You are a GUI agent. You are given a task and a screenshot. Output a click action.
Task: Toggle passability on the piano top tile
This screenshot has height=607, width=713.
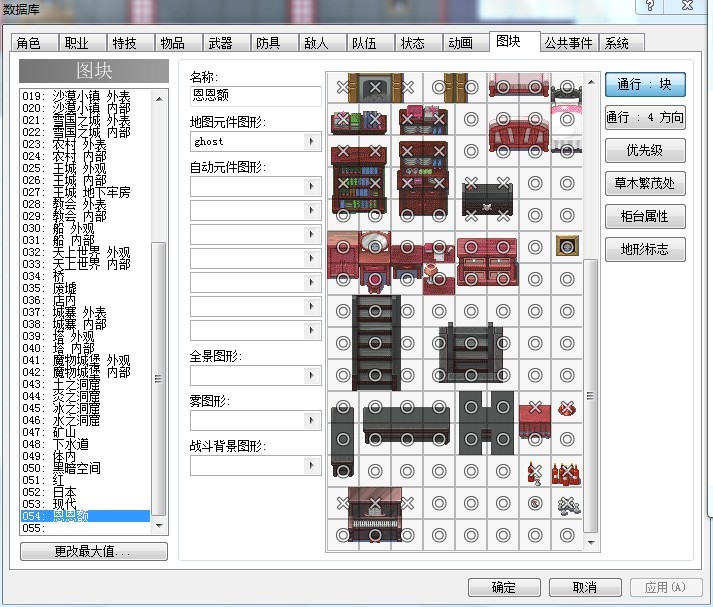coord(375,503)
